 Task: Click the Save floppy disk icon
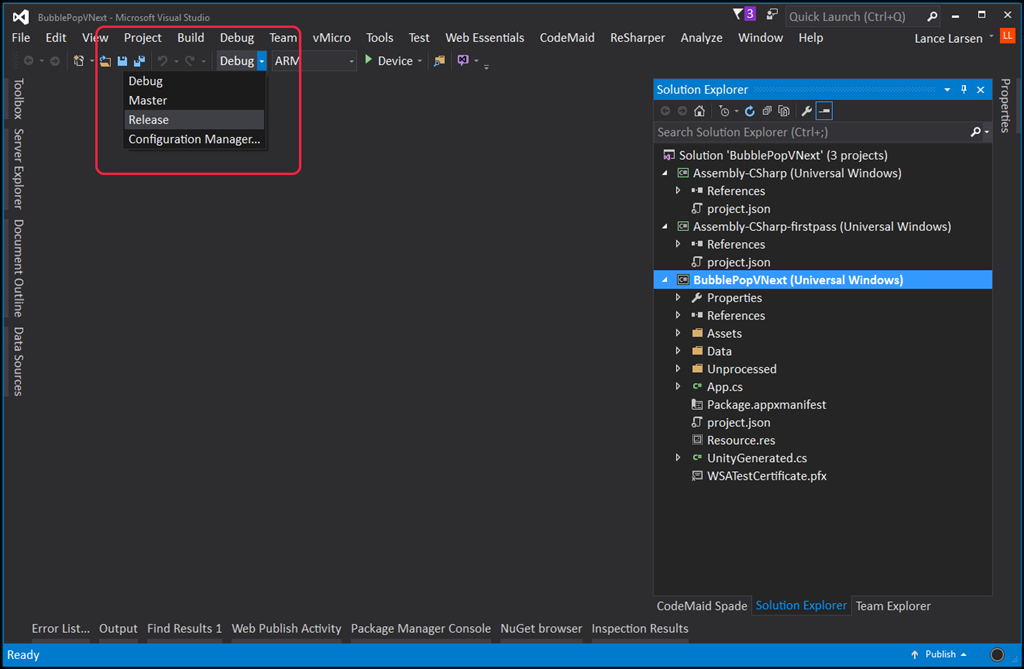tap(122, 61)
